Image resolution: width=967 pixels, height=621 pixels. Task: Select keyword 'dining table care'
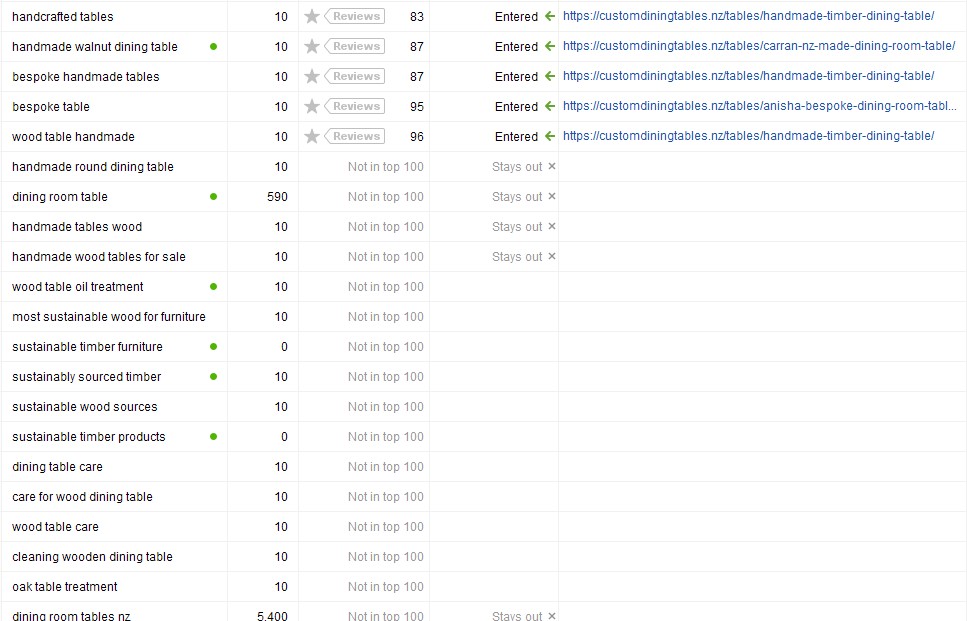coord(57,467)
